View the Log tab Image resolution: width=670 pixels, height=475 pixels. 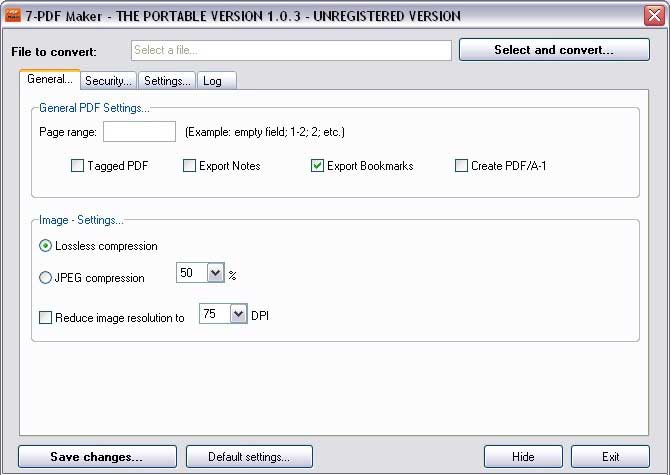tap(217, 81)
